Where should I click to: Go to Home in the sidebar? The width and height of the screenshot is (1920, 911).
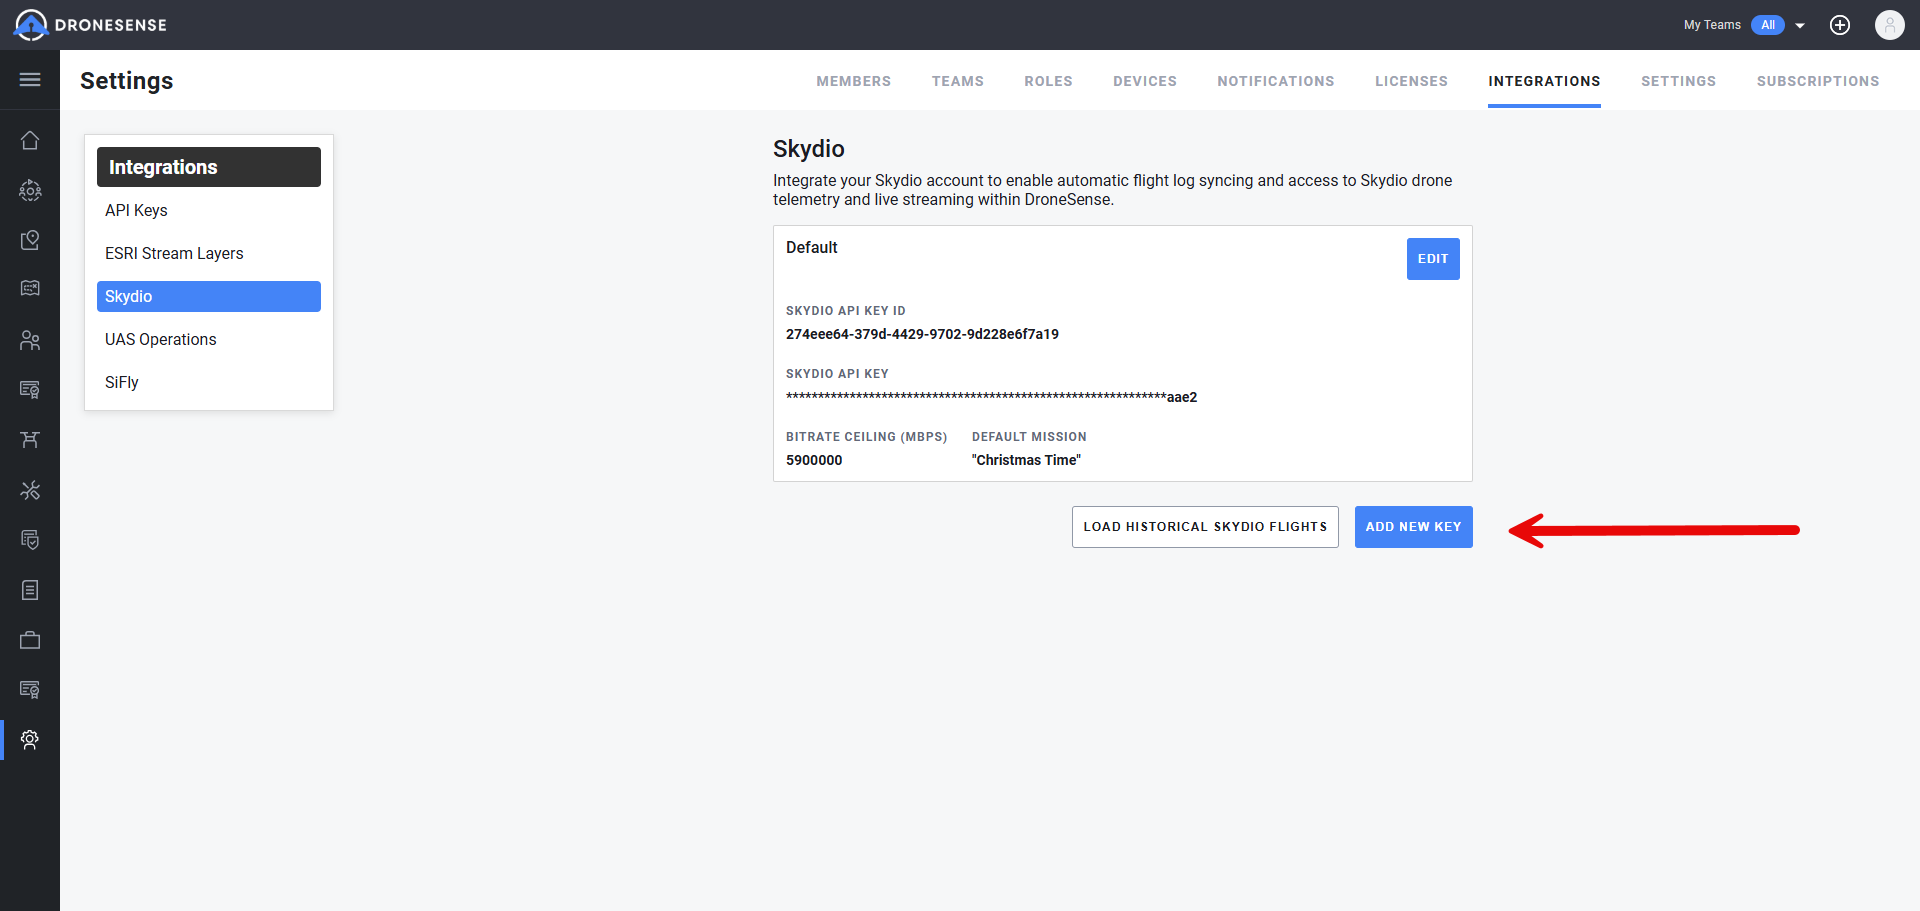(30, 140)
